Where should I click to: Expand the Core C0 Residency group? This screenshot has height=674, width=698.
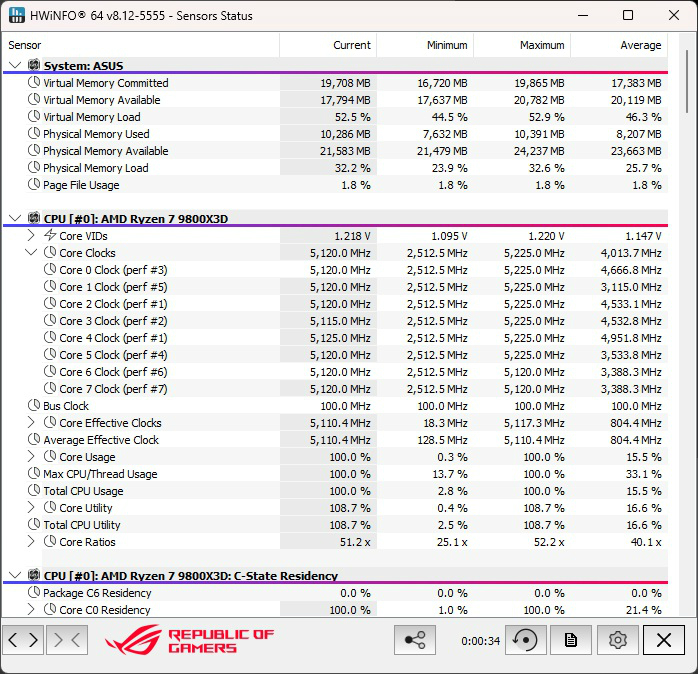pyautogui.click(x=31, y=609)
